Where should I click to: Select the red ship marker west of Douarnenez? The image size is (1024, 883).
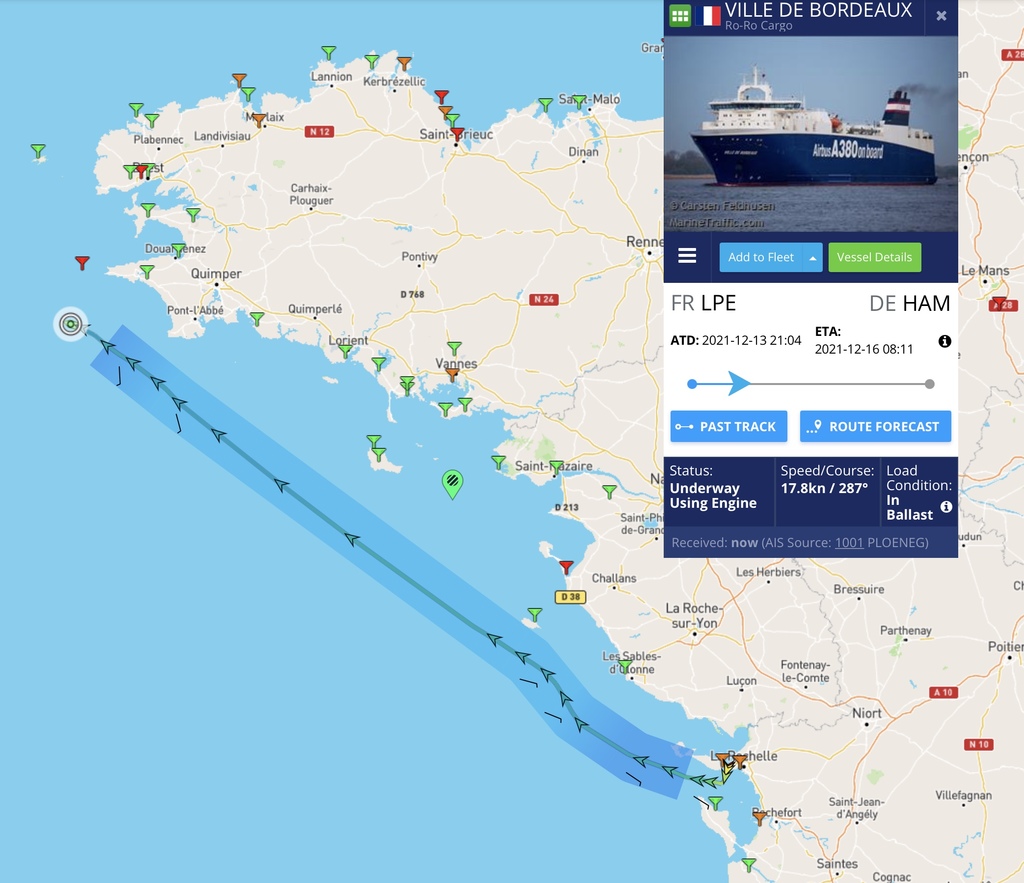coord(82,262)
